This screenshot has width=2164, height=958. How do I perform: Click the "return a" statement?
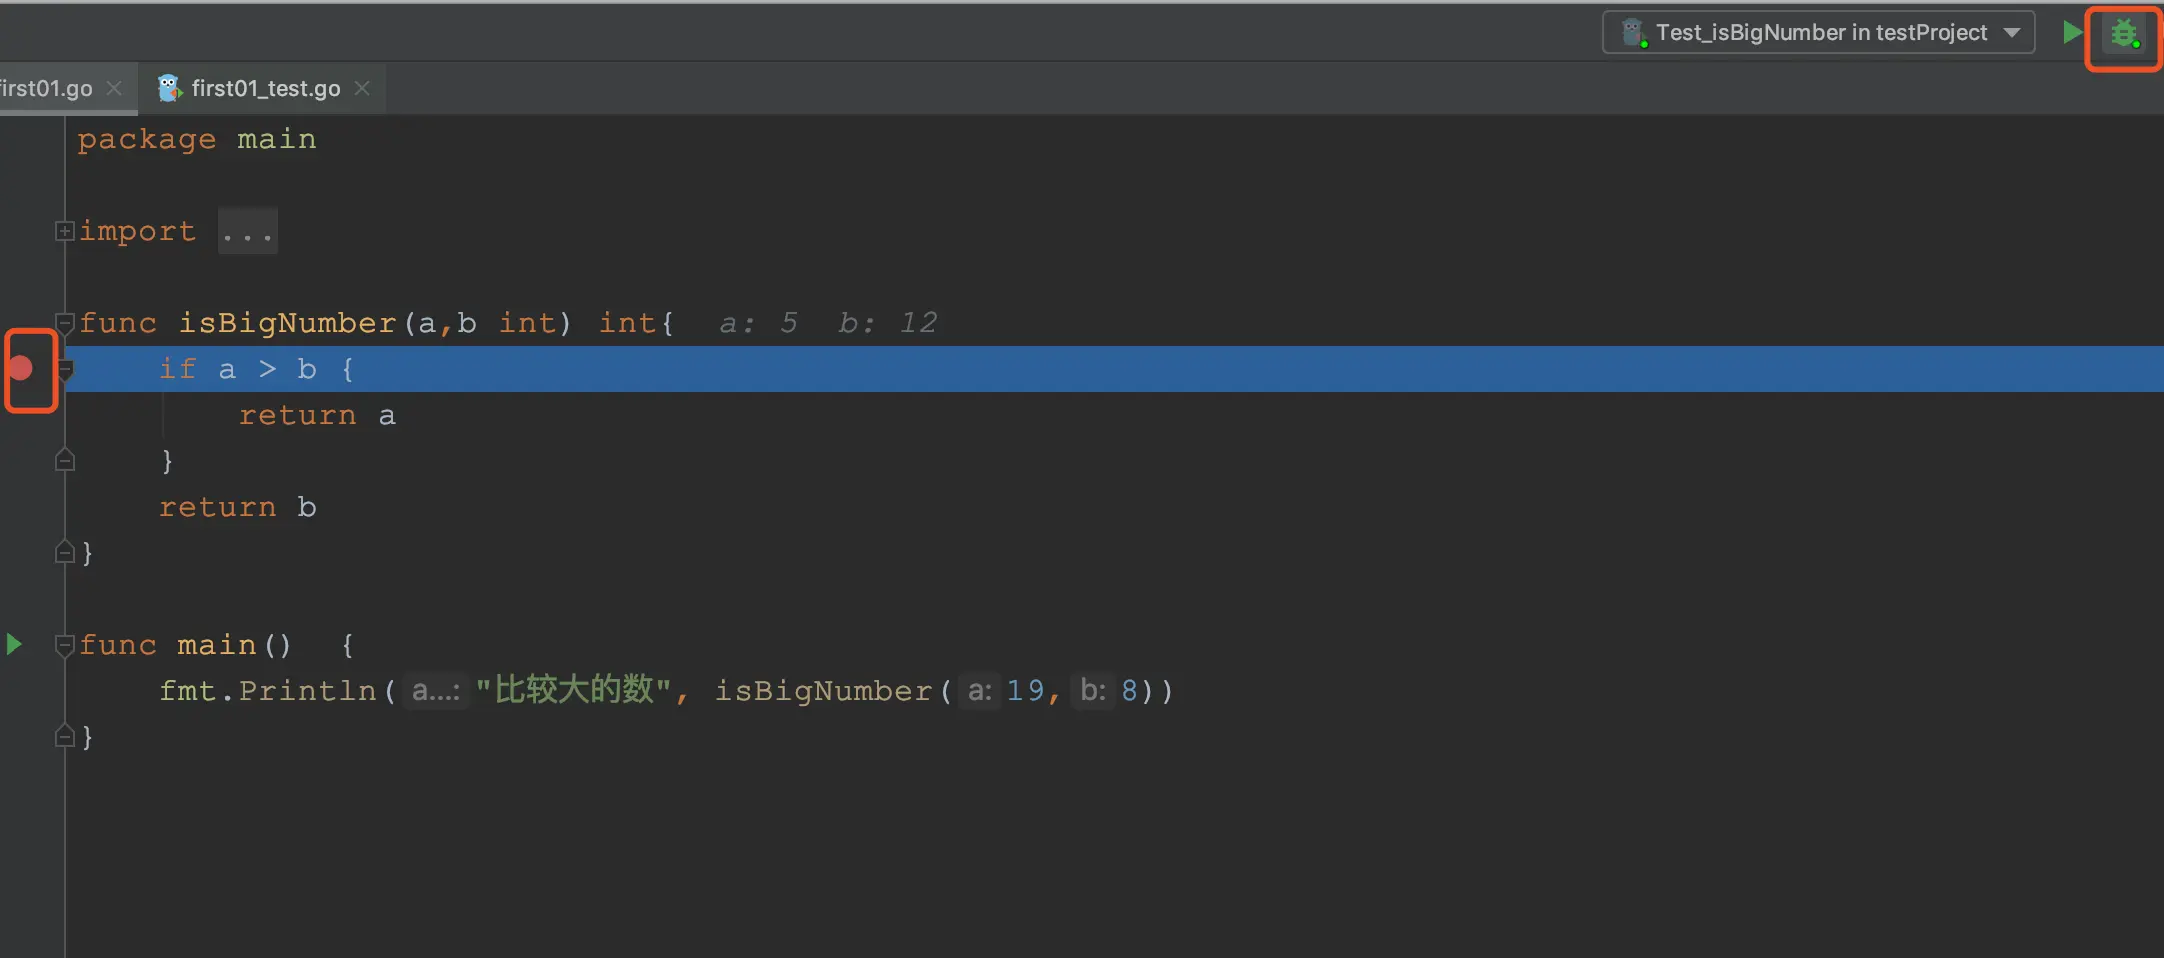click(317, 415)
